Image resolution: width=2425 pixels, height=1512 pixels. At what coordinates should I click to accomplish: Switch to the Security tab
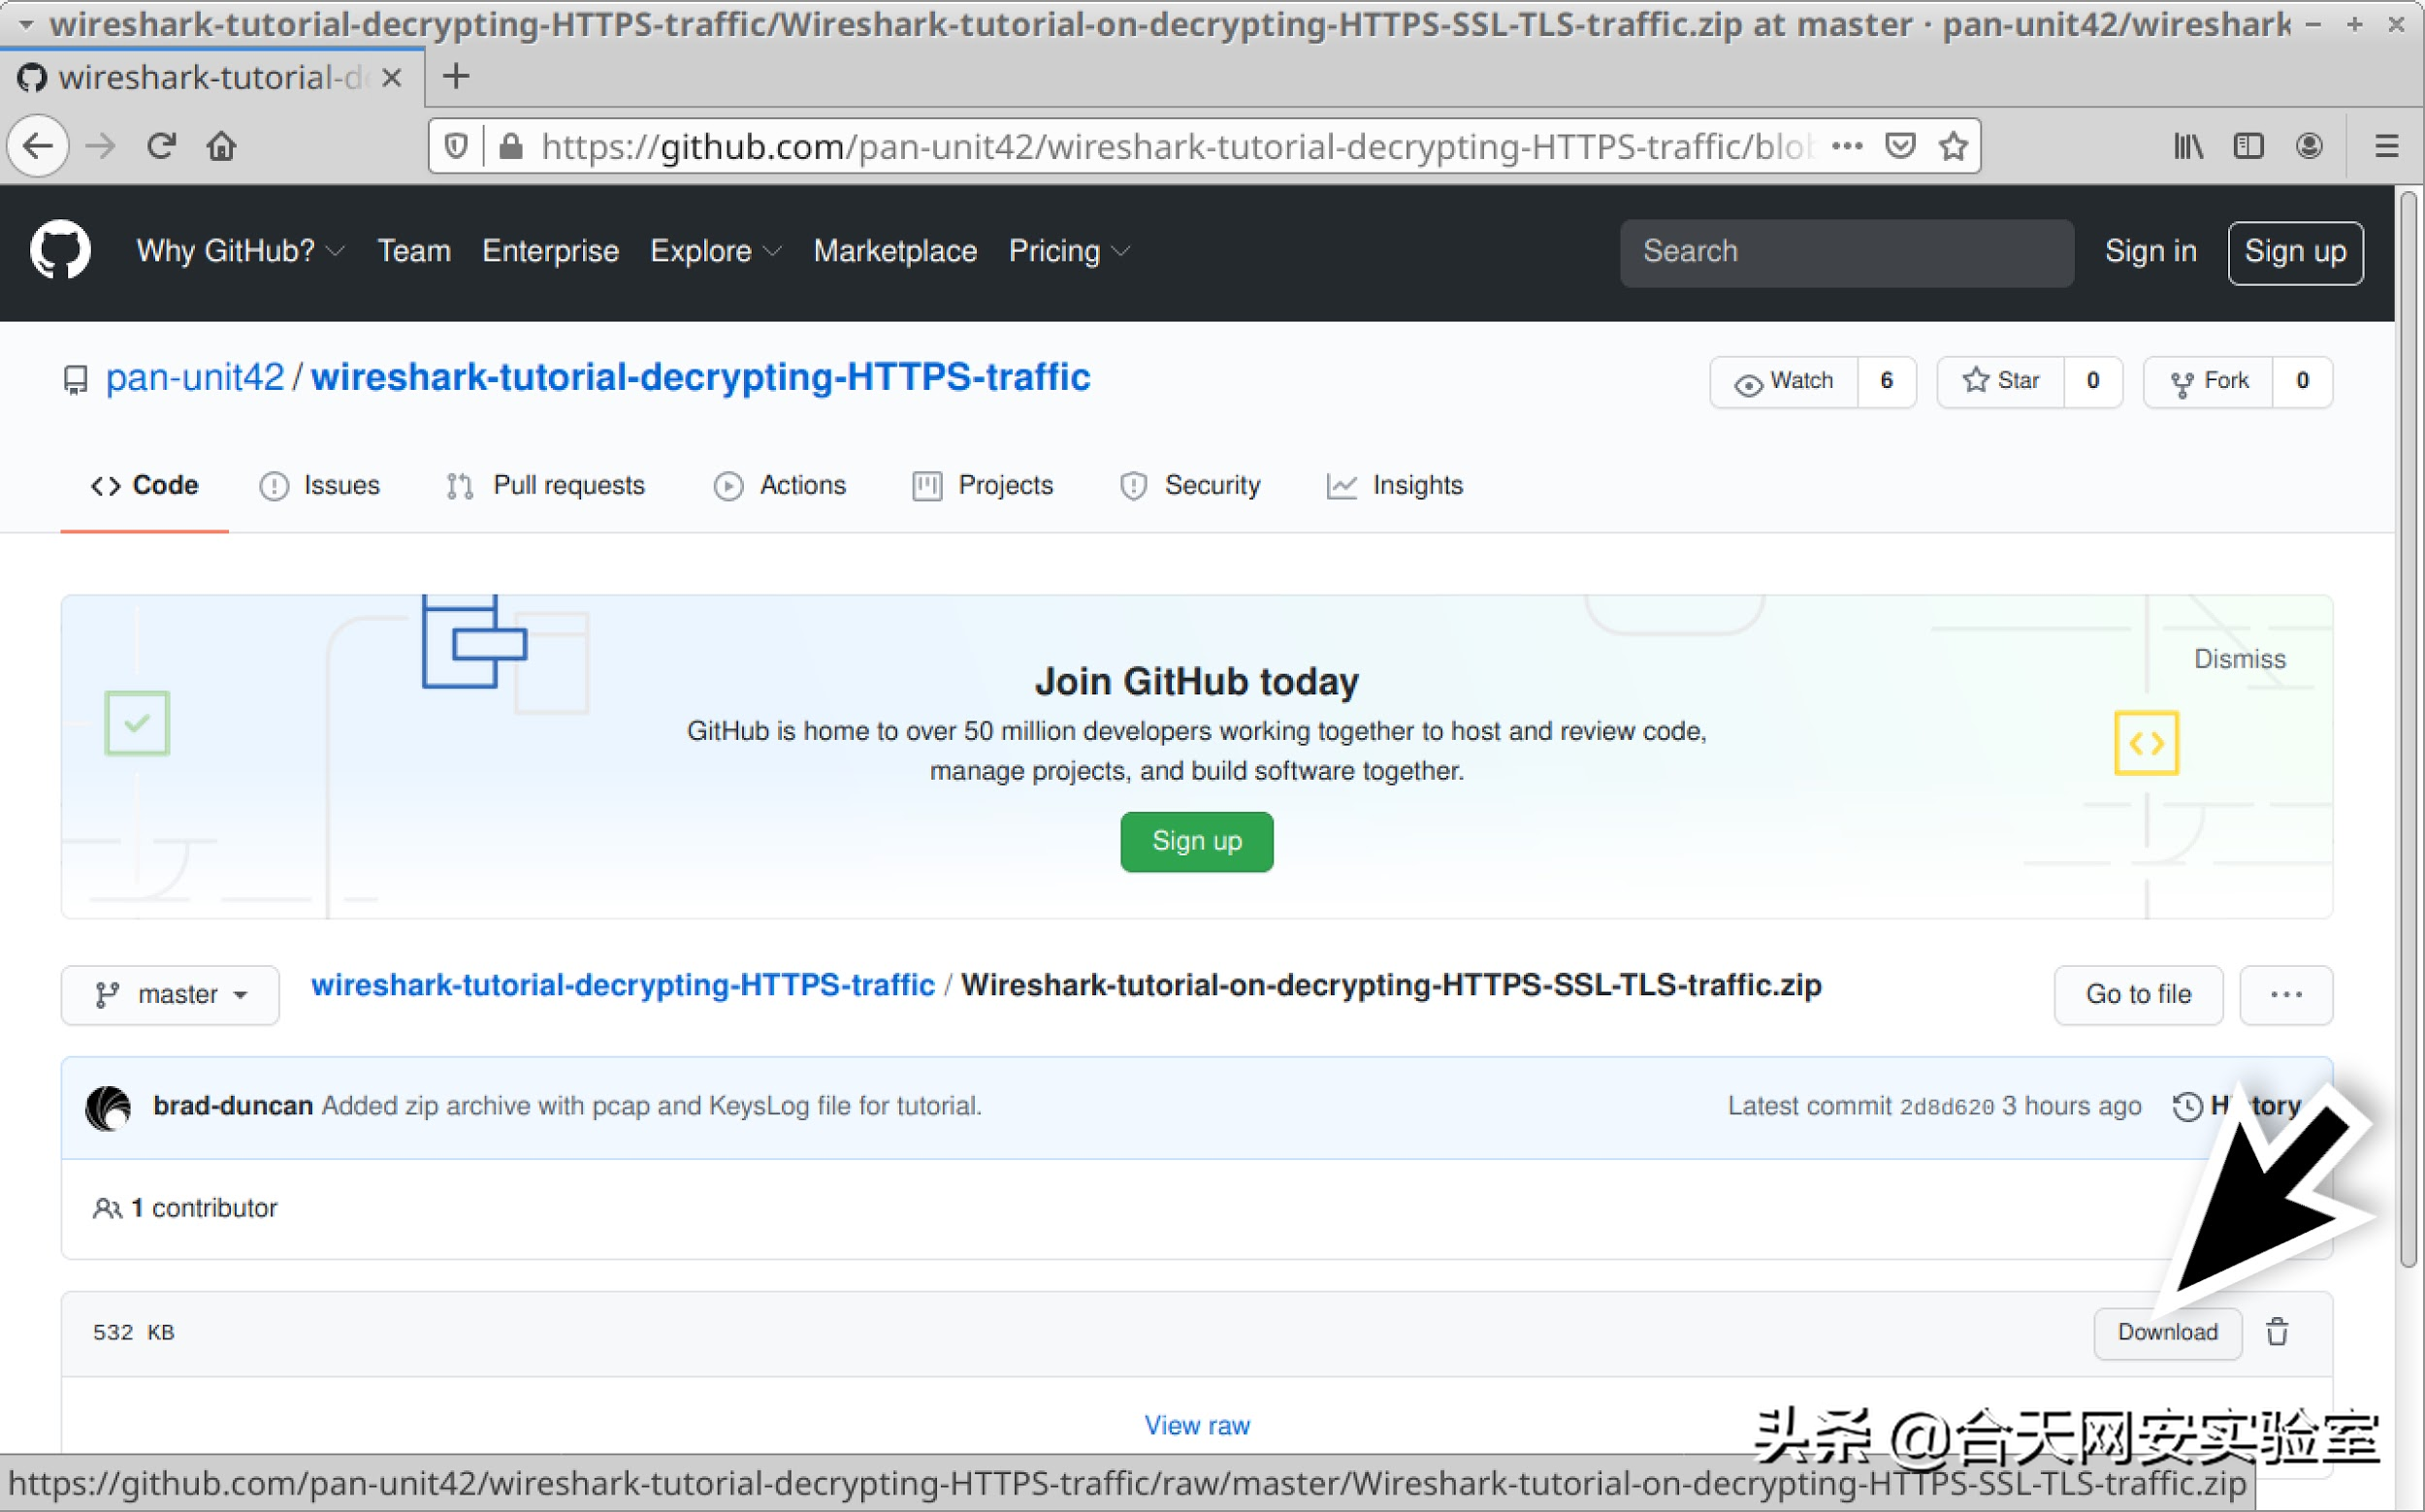click(1190, 485)
